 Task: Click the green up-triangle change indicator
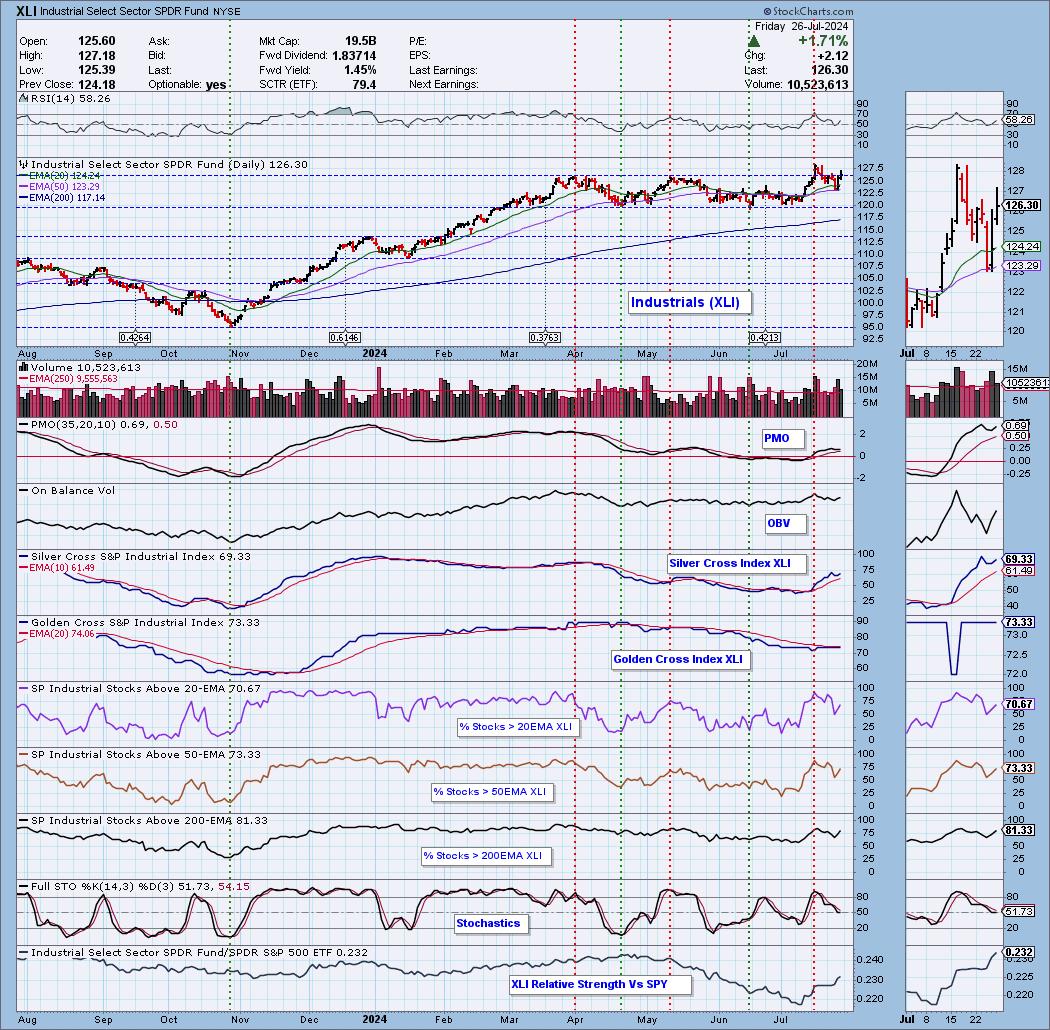(x=753, y=42)
